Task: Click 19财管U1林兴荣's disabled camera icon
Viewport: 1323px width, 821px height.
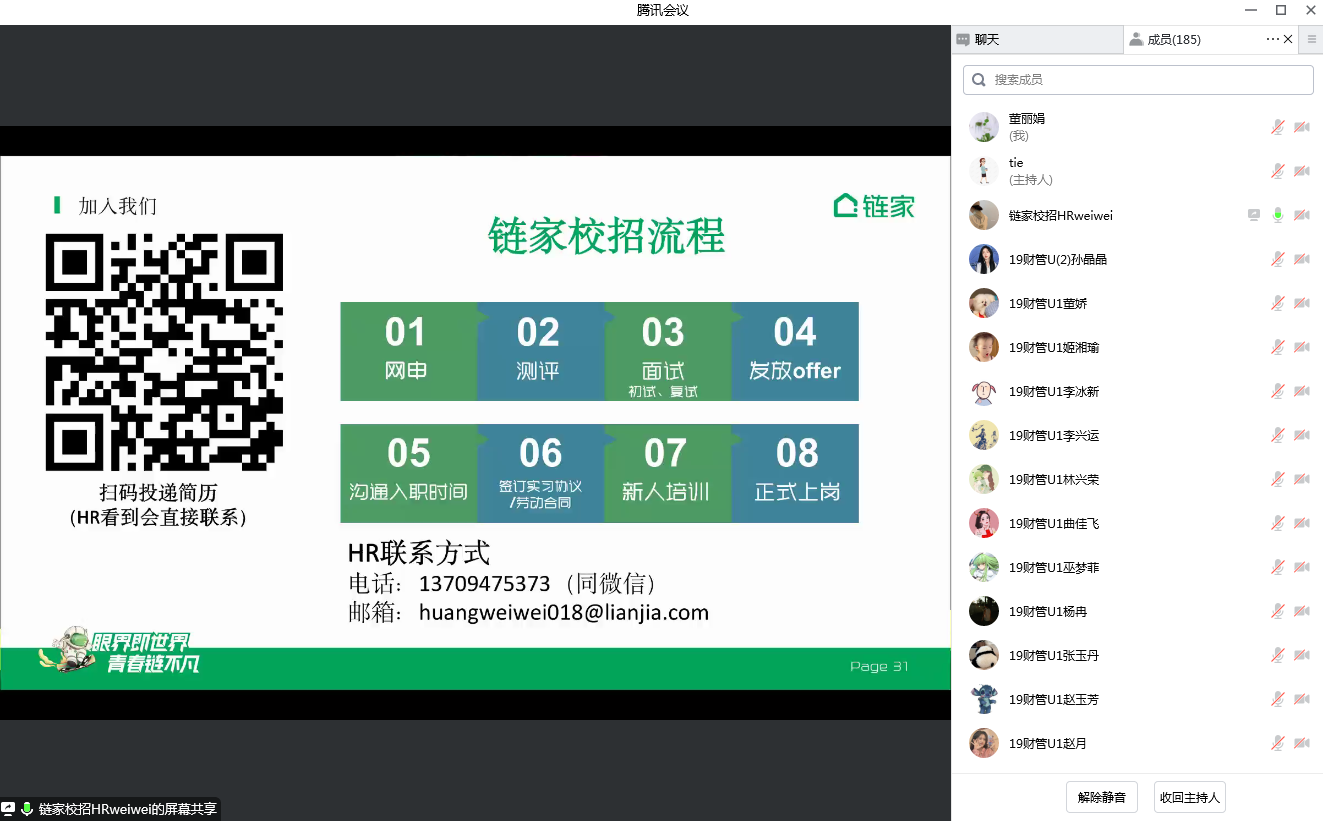Action: [x=1302, y=479]
